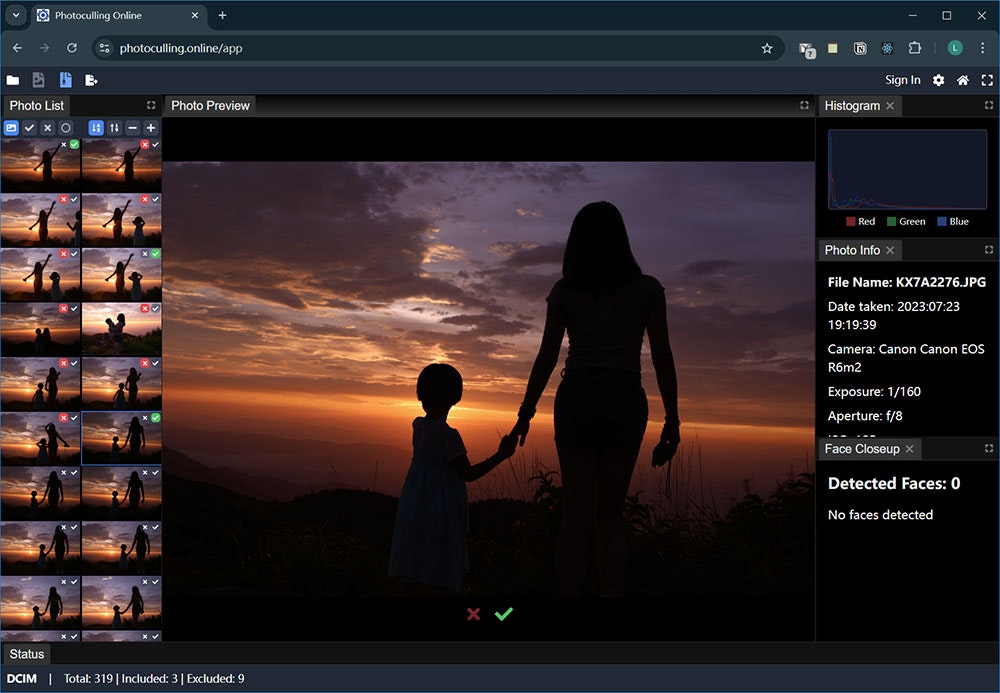Close the Face Closeup tab

click(909, 449)
